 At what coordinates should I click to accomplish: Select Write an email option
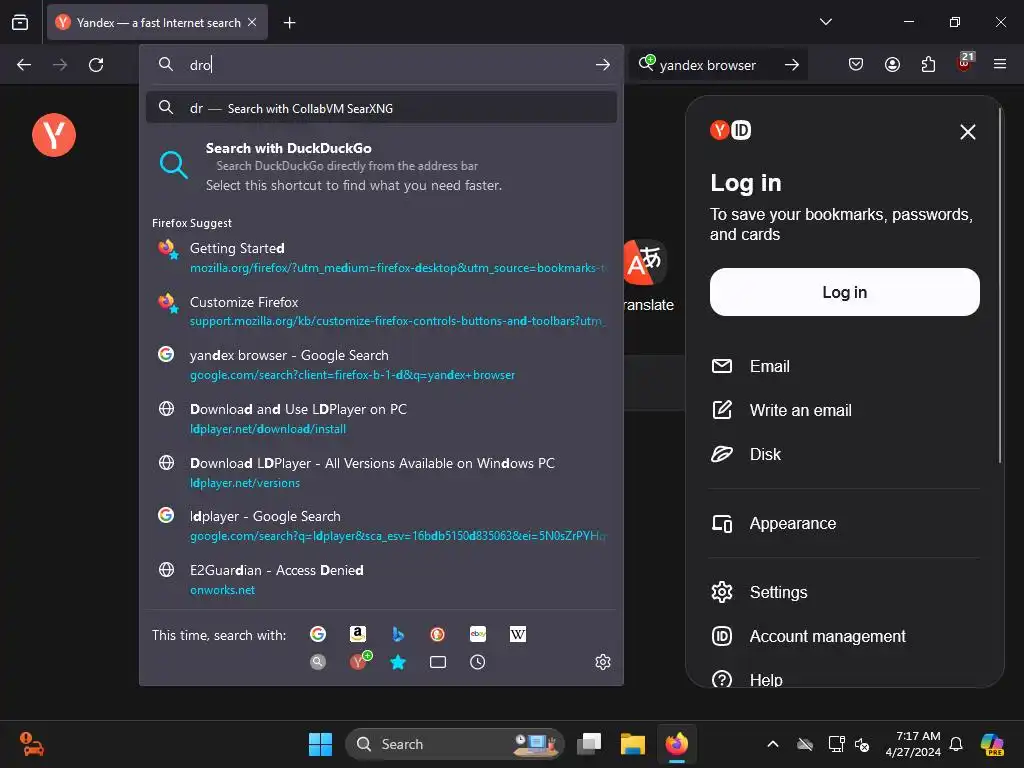pos(844,410)
